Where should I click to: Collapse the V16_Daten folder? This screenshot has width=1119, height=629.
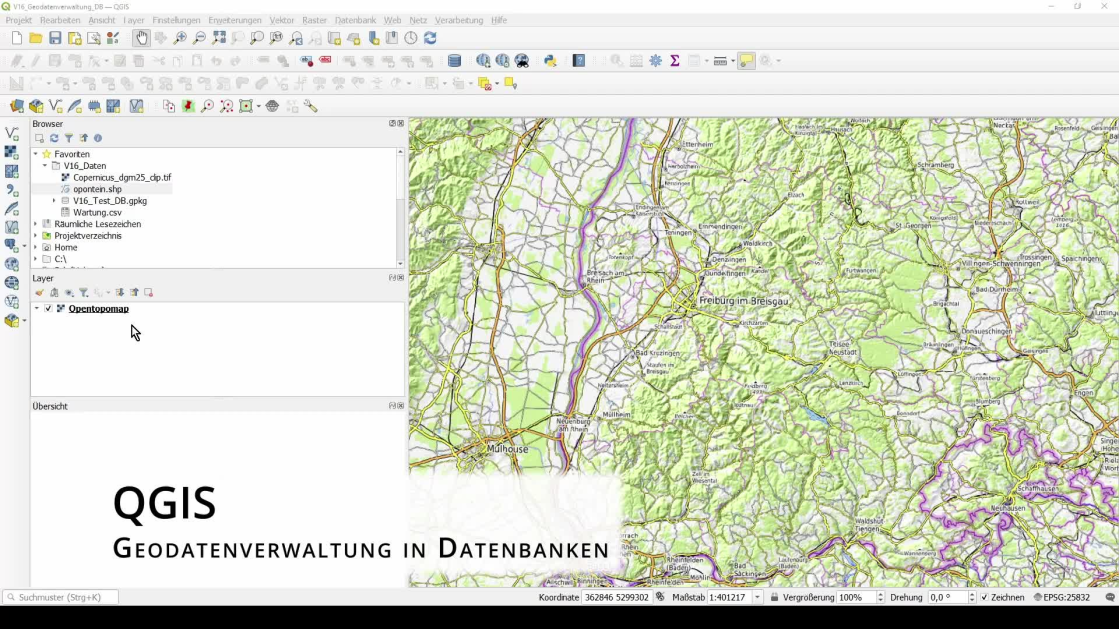45,166
